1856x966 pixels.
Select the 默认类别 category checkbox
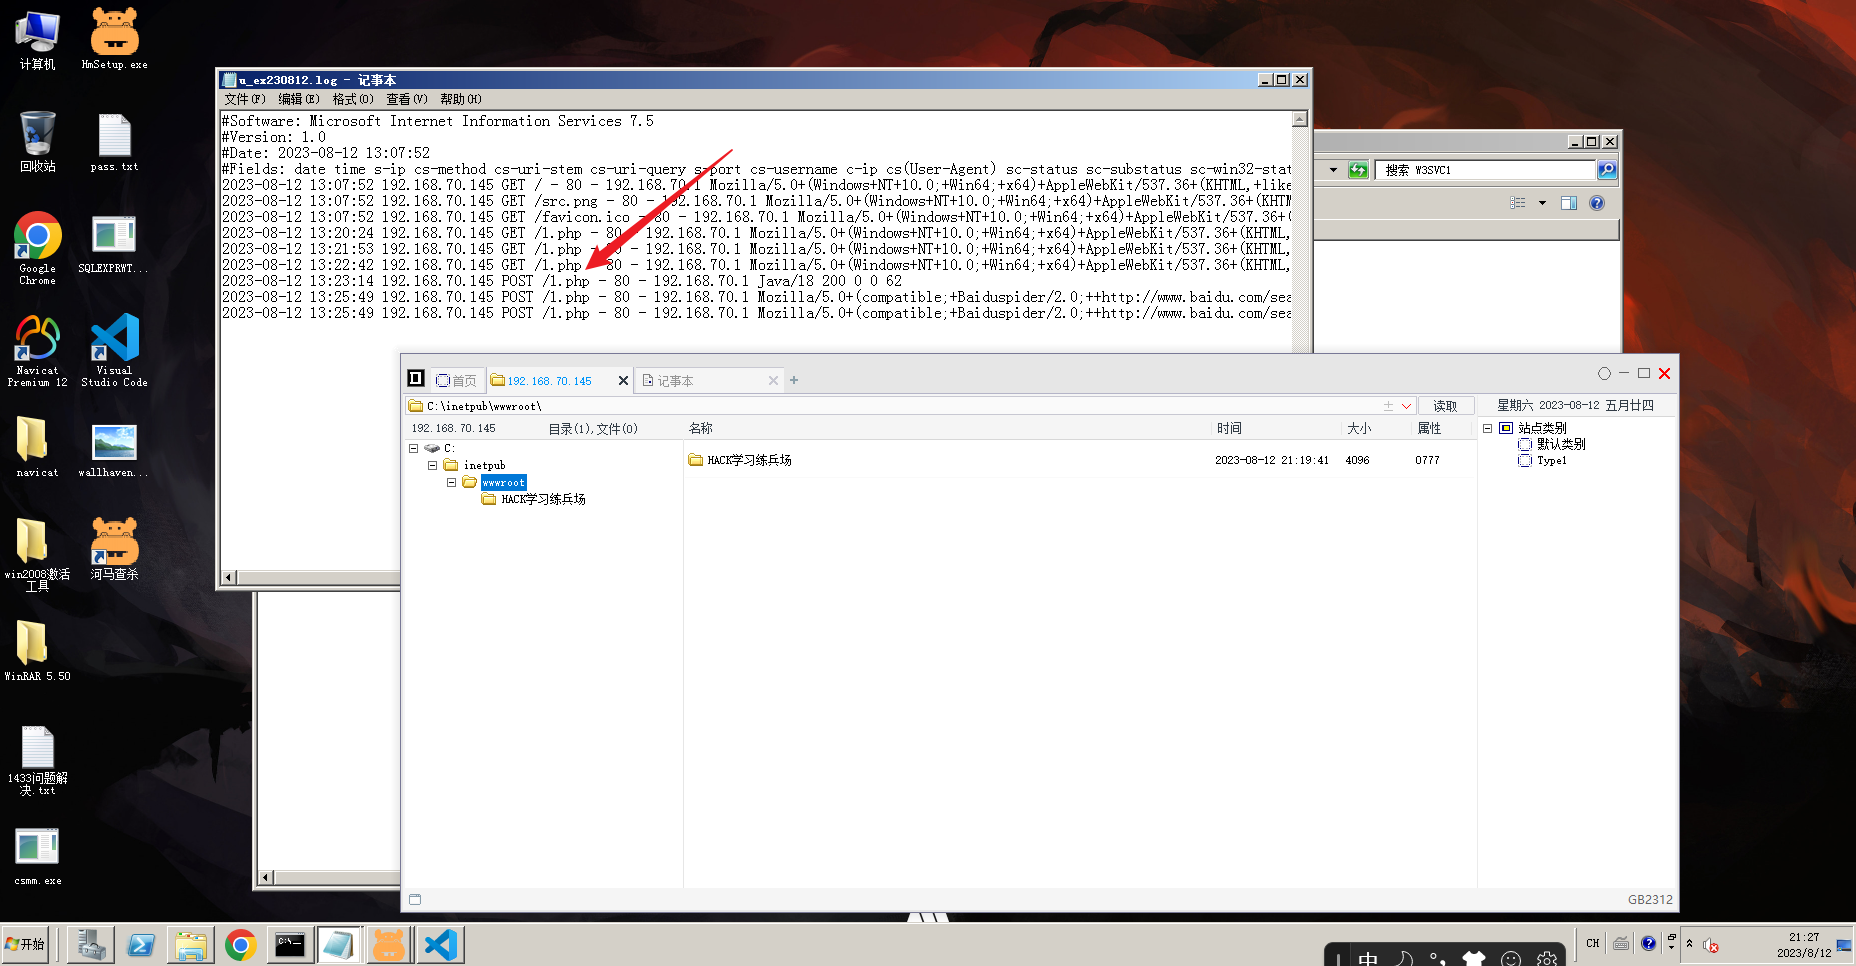pyautogui.click(x=1525, y=444)
